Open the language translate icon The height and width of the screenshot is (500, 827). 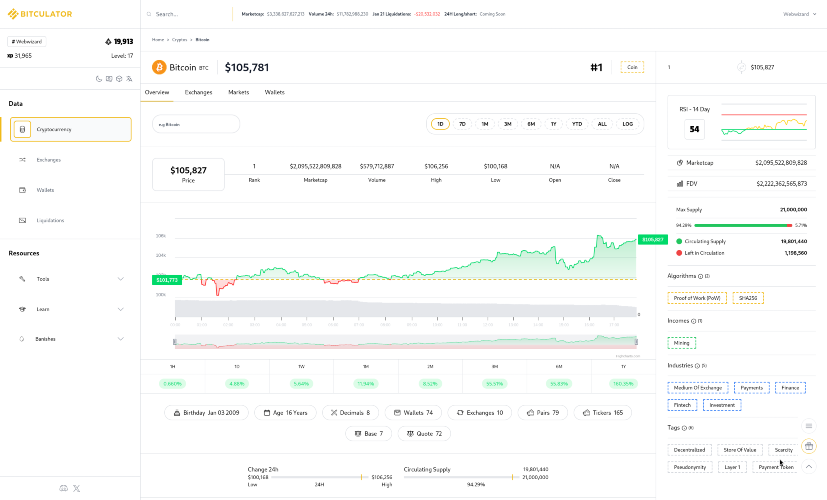point(129,79)
